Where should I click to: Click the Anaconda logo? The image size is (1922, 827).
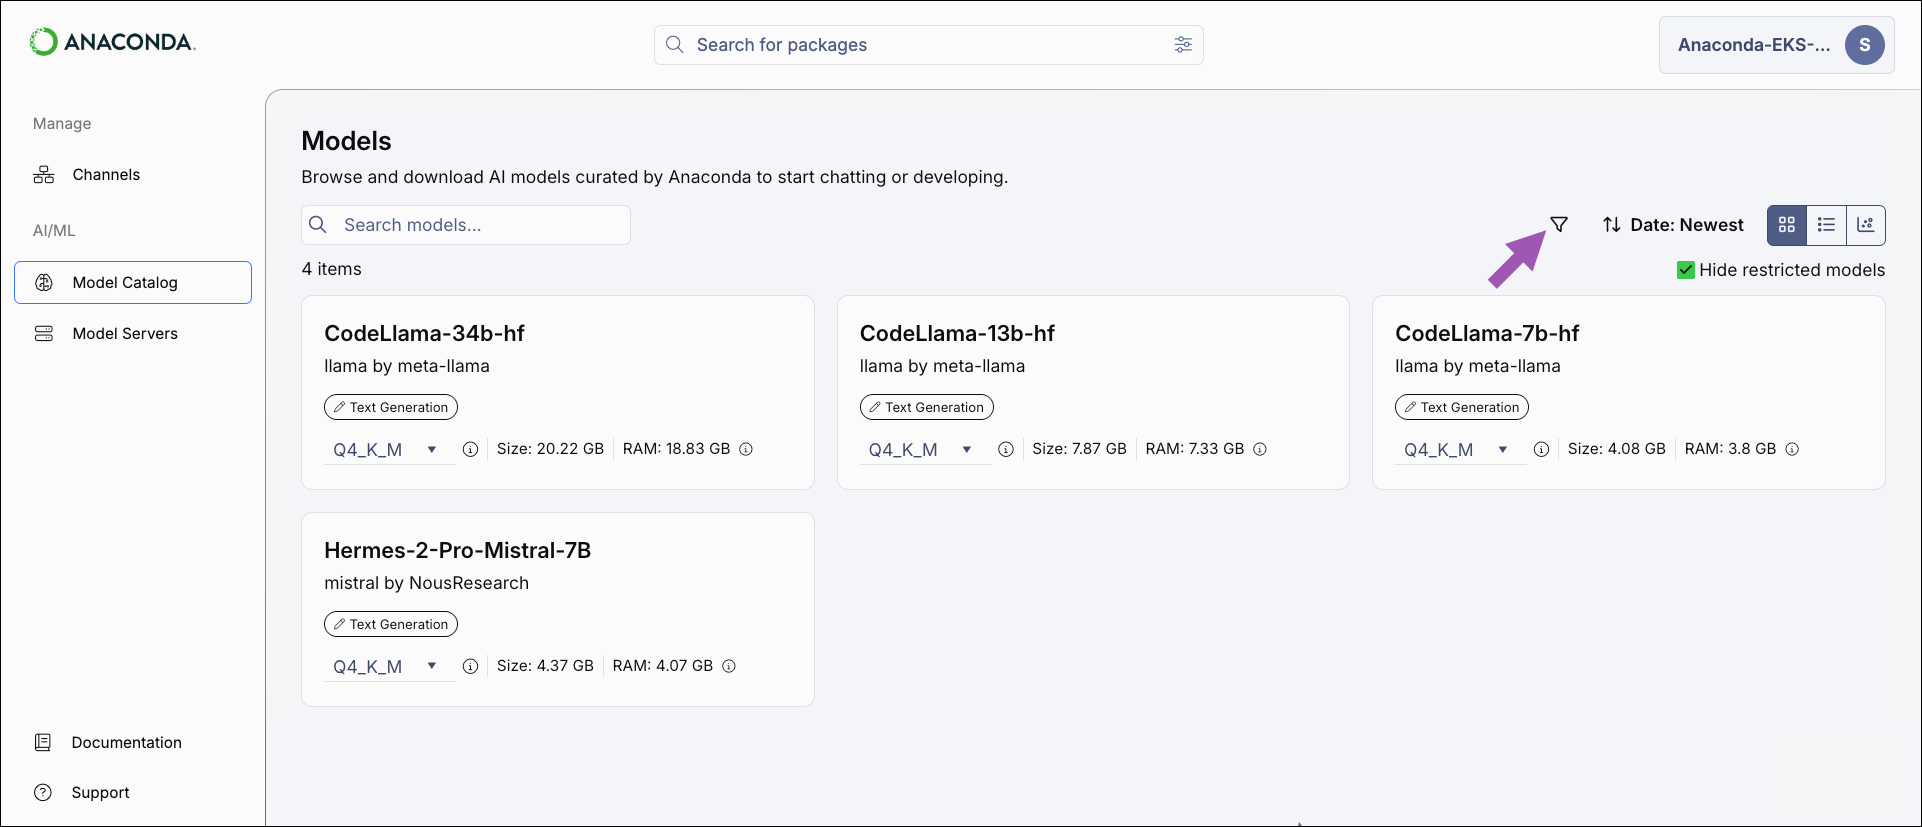click(x=112, y=42)
